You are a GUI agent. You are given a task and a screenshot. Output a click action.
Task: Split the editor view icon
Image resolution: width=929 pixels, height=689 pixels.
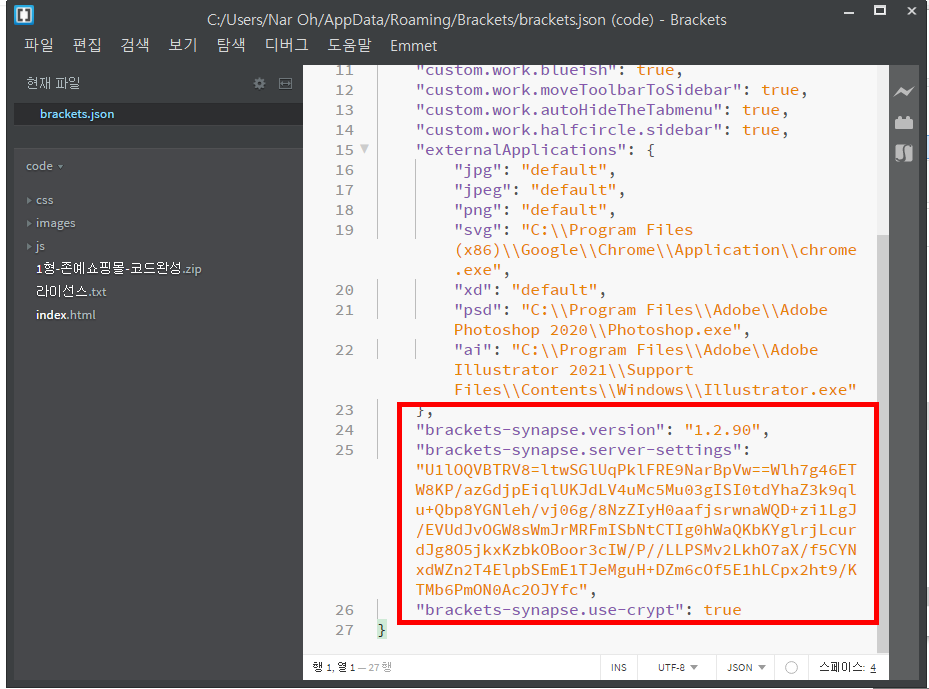pos(286,84)
